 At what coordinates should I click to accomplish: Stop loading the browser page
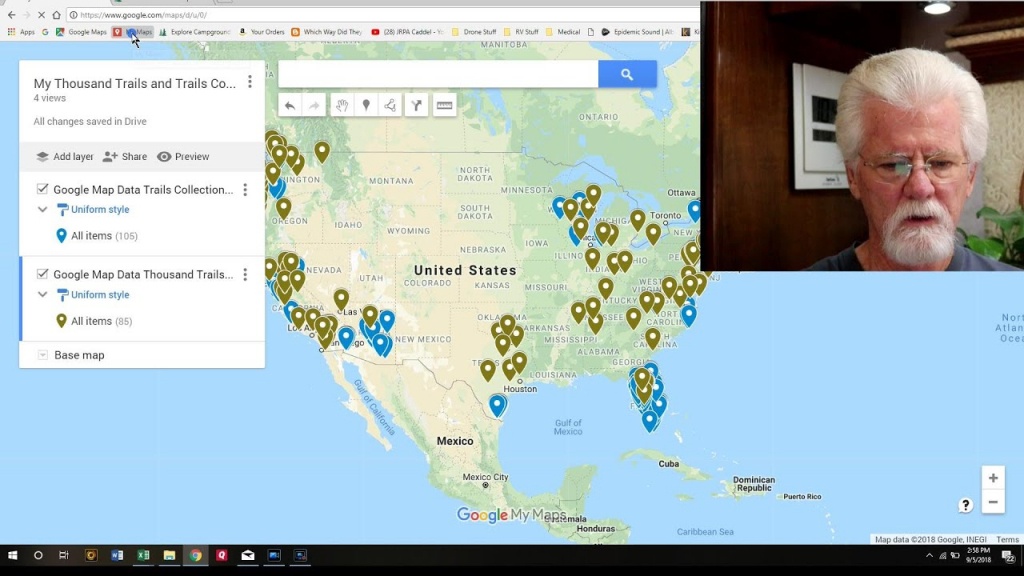40,14
